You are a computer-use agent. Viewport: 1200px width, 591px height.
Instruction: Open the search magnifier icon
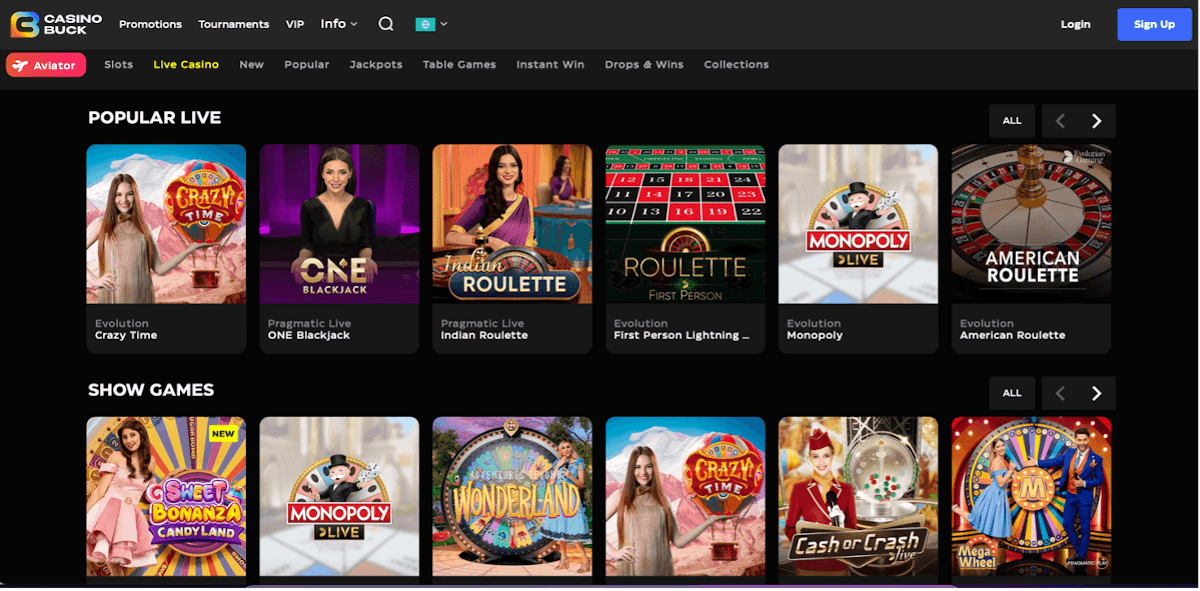(386, 24)
